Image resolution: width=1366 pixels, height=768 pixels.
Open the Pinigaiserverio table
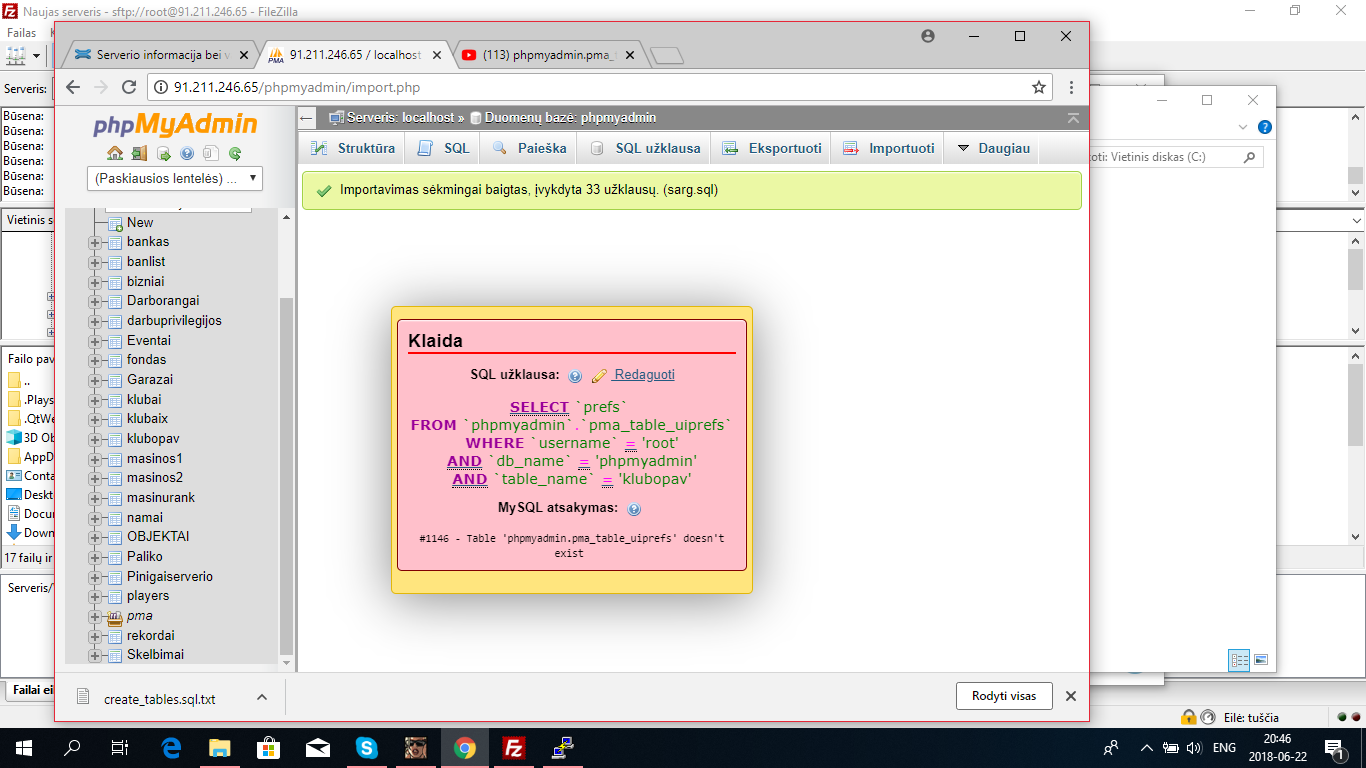170,577
